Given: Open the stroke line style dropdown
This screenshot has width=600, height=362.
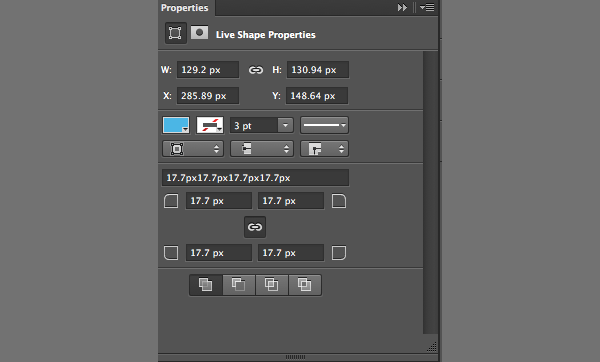Looking at the screenshot, I should tap(324, 125).
